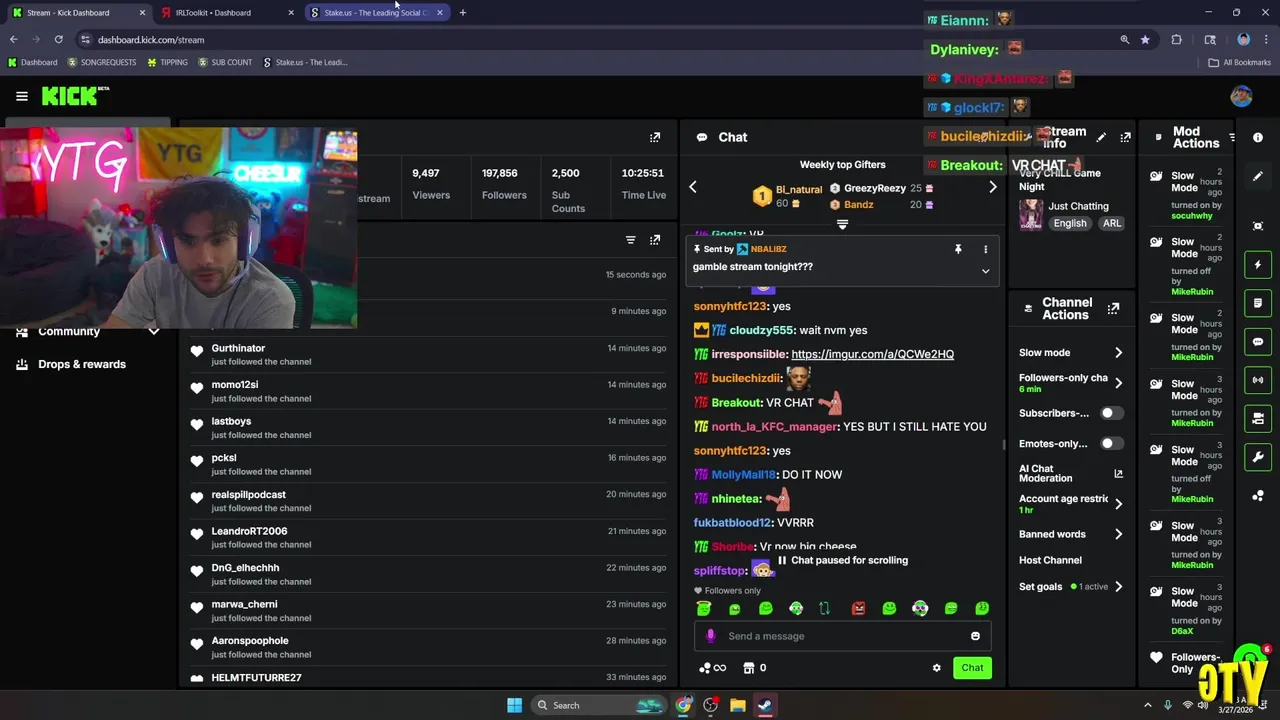The height and width of the screenshot is (720, 1280).
Task: Click realspillpodcast in activity feed
Action: coord(248,494)
